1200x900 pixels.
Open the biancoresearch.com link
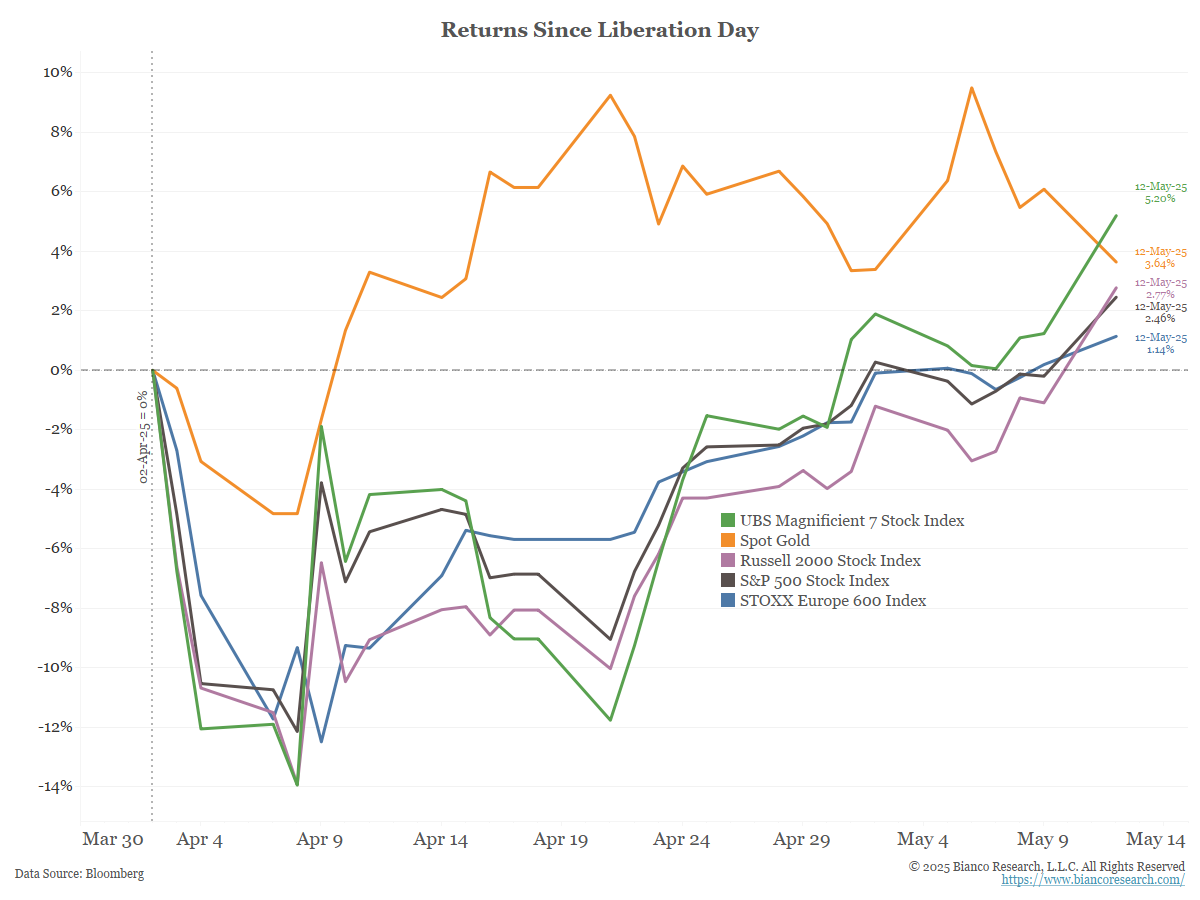click(1093, 880)
